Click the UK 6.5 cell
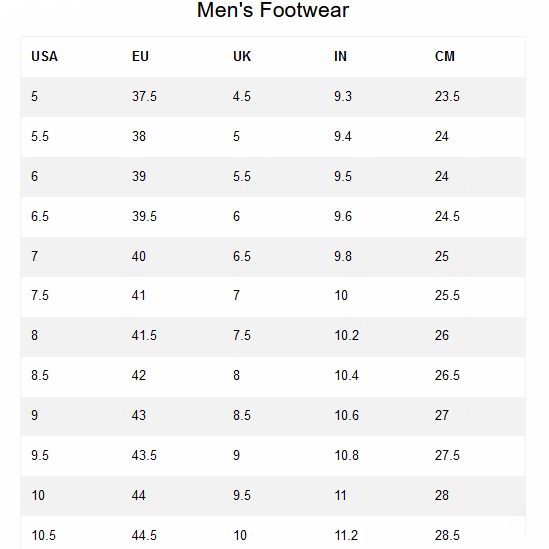This screenshot has height=549, width=549. (x=242, y=256)
